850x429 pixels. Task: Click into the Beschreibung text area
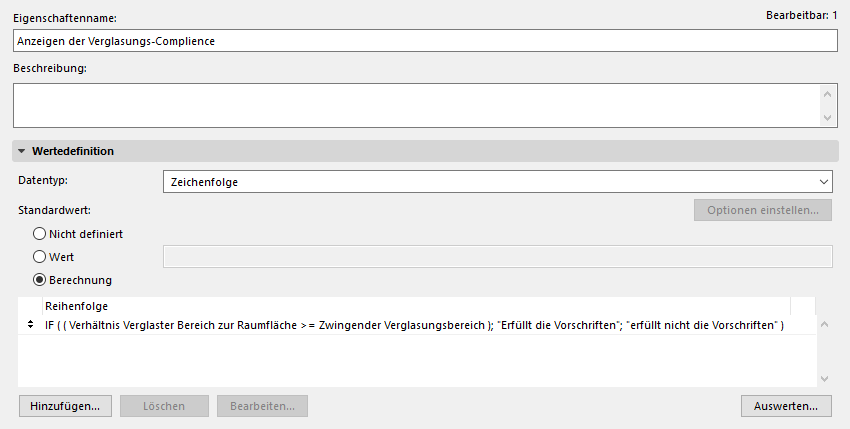pos(415,105)
